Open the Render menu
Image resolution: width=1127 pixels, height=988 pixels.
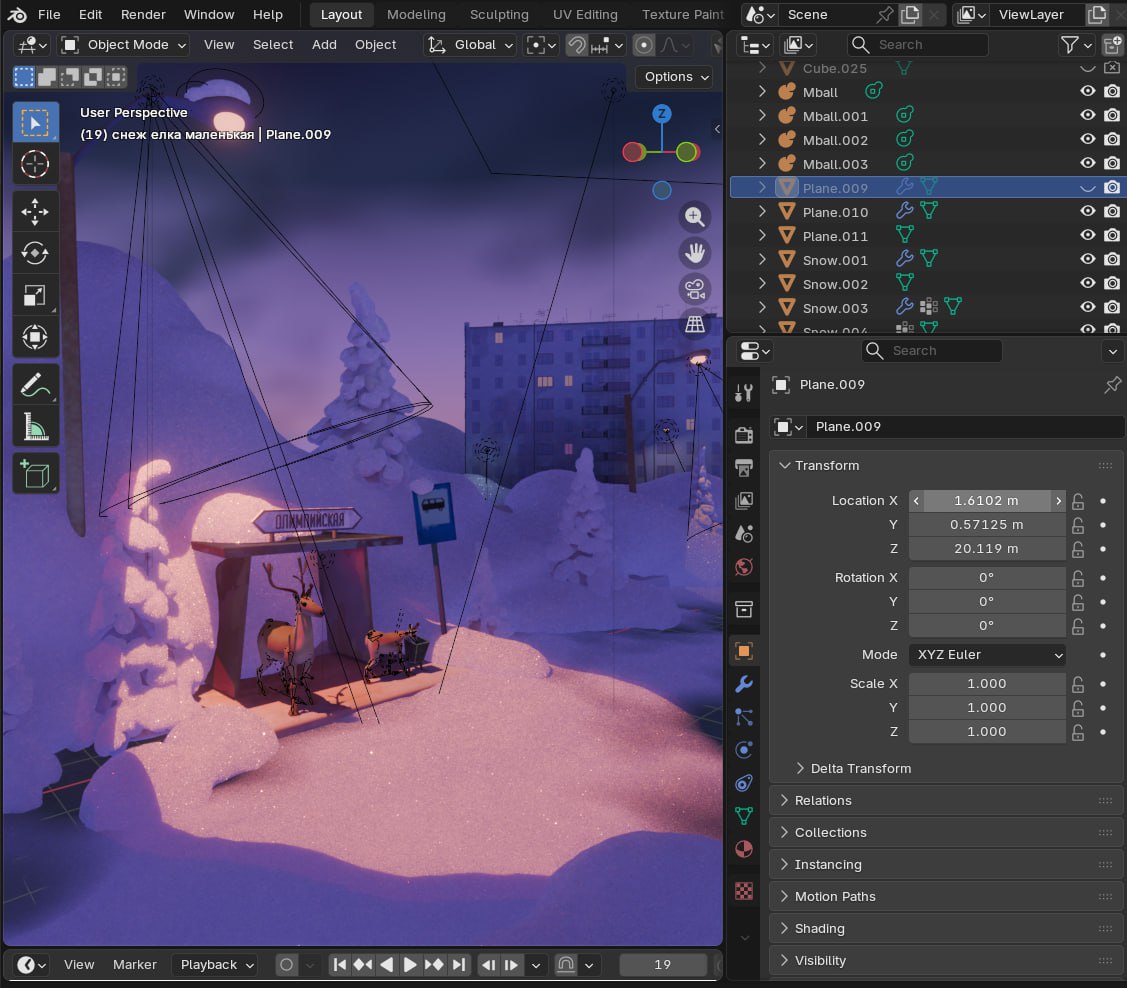143,15
